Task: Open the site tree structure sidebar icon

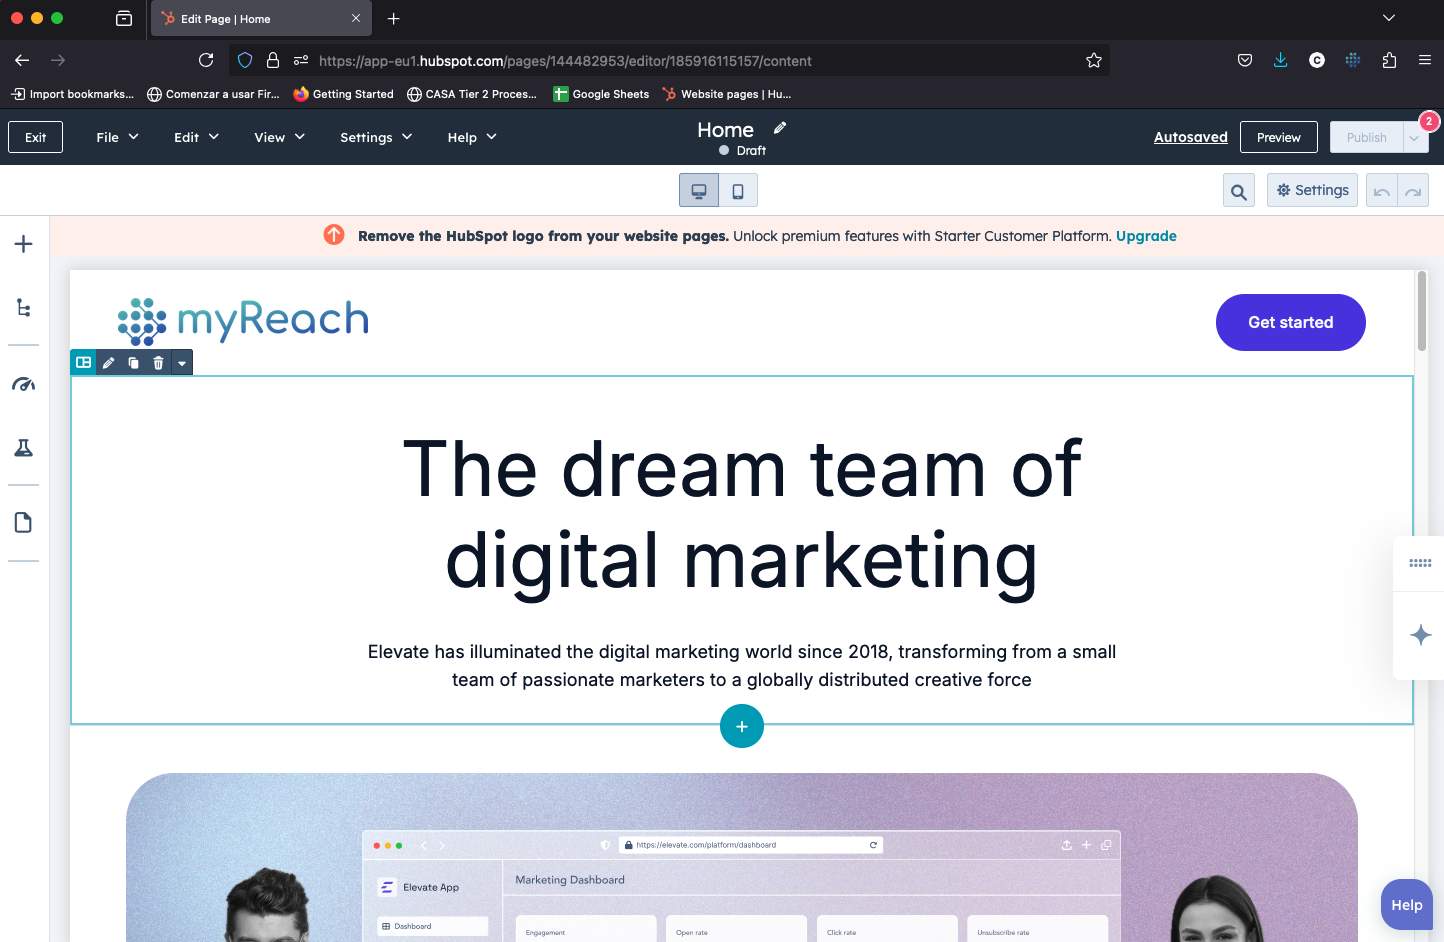Action: click(x=24, y=308)
